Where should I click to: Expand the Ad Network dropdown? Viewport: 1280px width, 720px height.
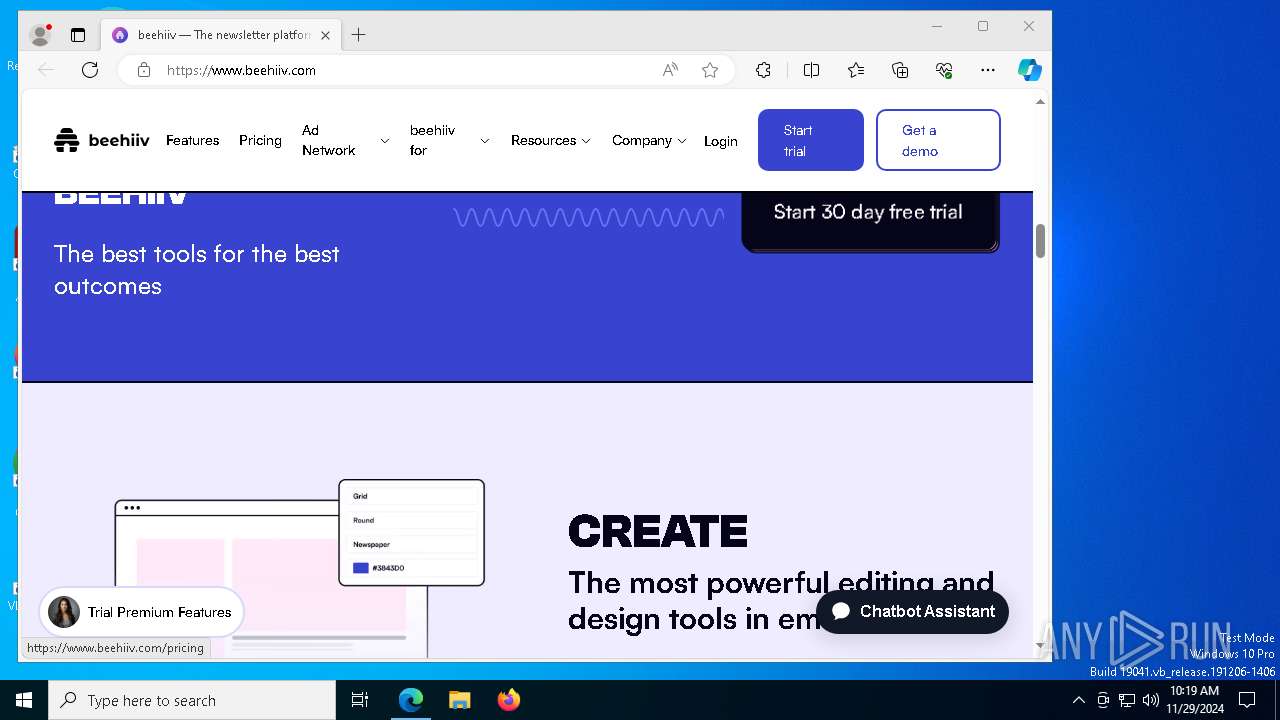[345, 140]
